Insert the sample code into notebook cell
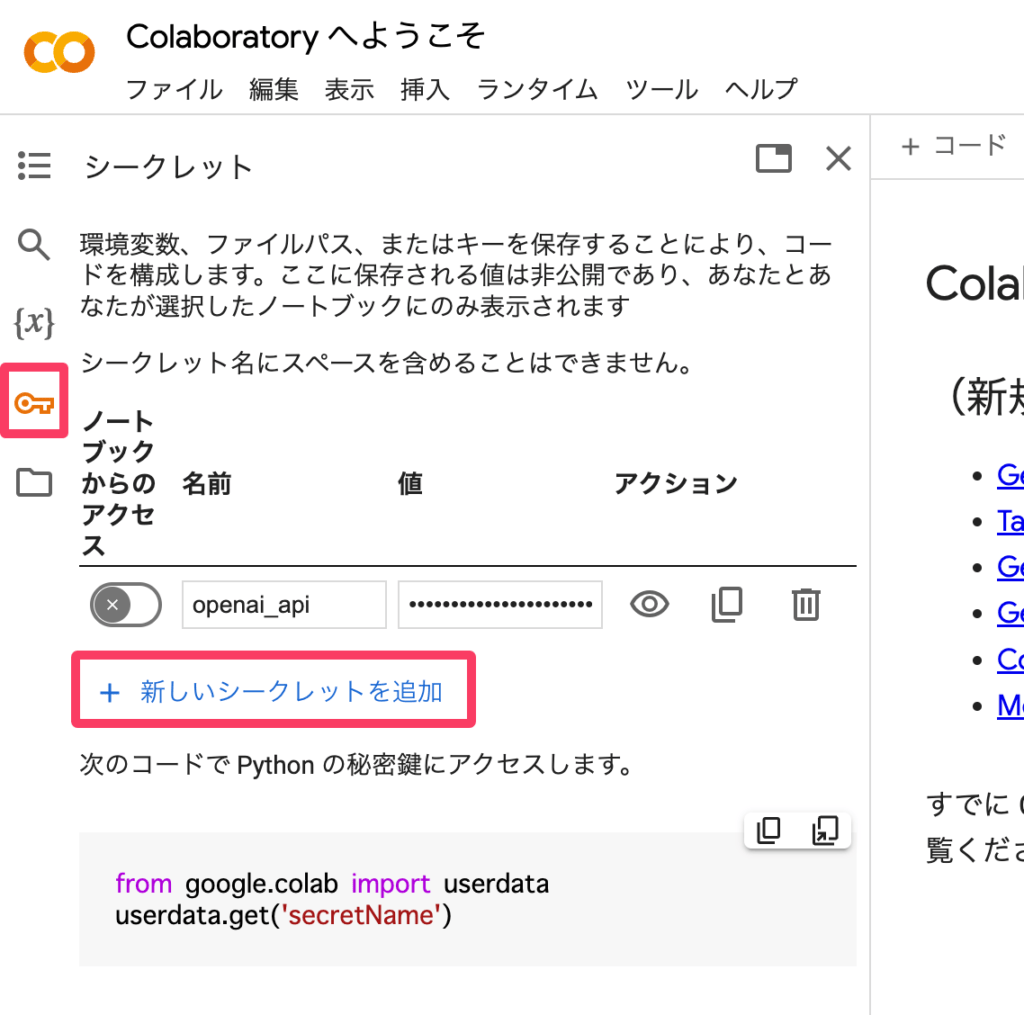The image size is (1024, 1015). click(x=825, y=831)
